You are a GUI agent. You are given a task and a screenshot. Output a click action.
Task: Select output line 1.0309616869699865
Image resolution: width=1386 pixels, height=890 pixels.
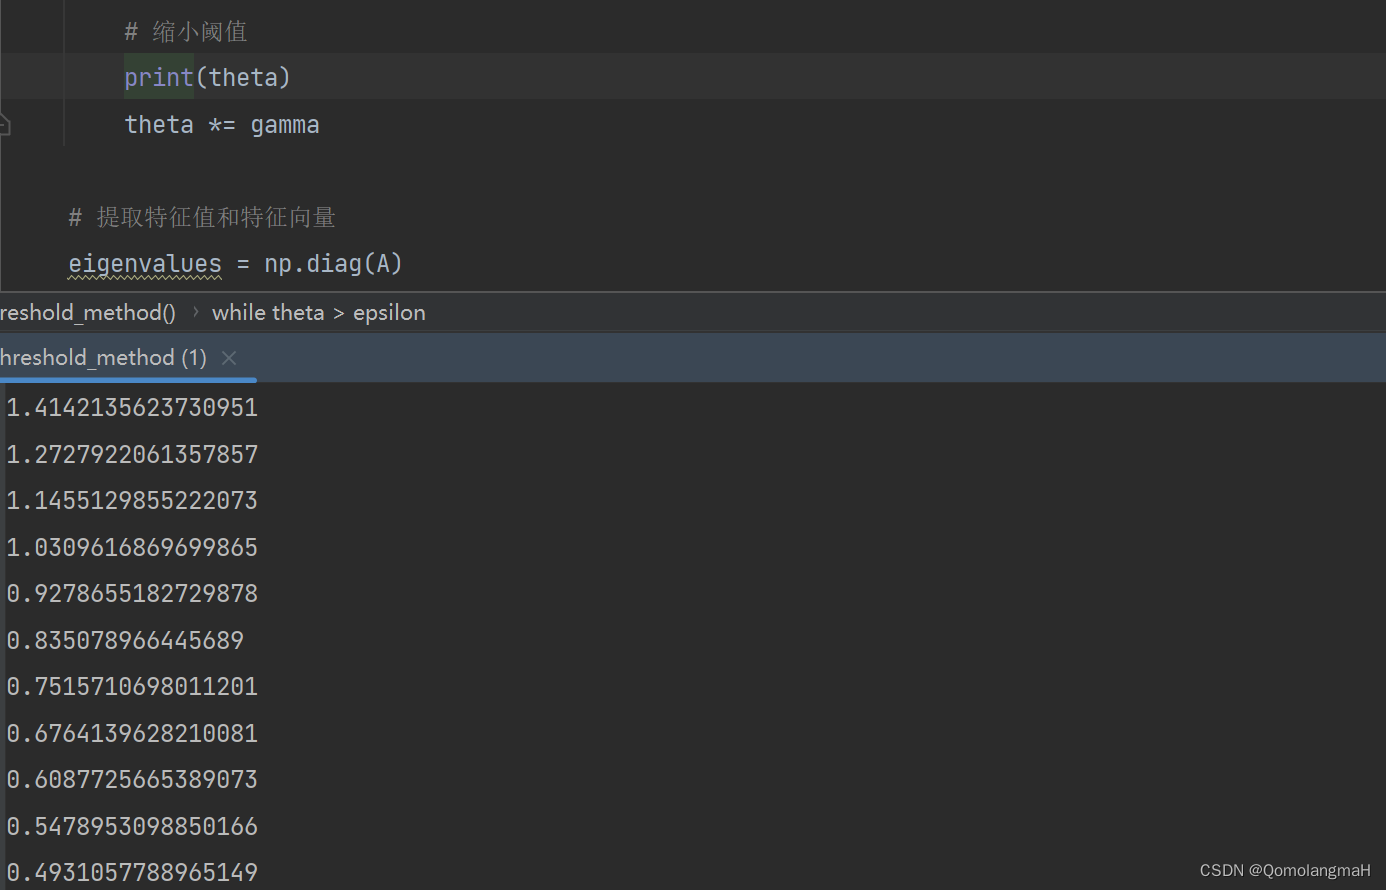[132, 547]
